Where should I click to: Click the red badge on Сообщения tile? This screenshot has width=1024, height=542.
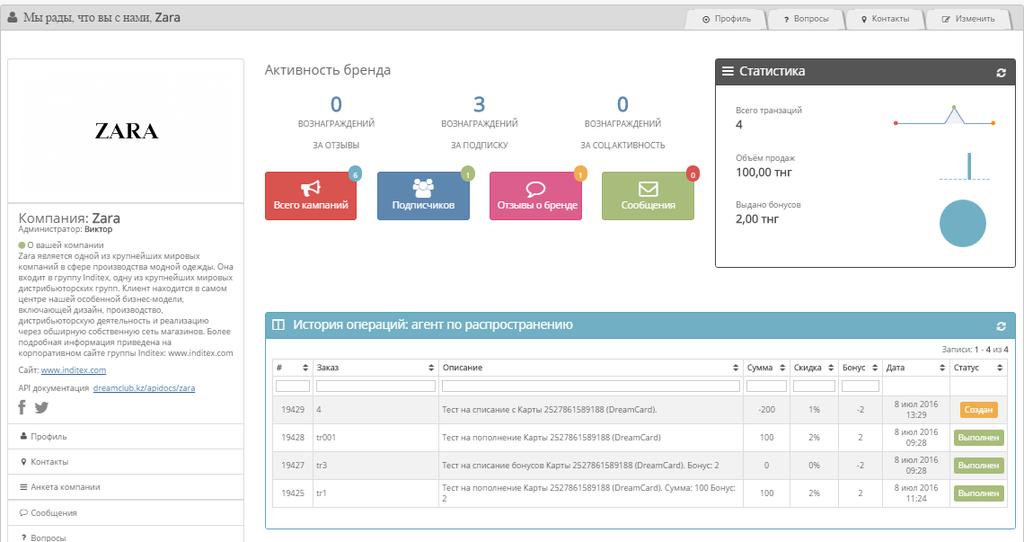pos(692,174)
